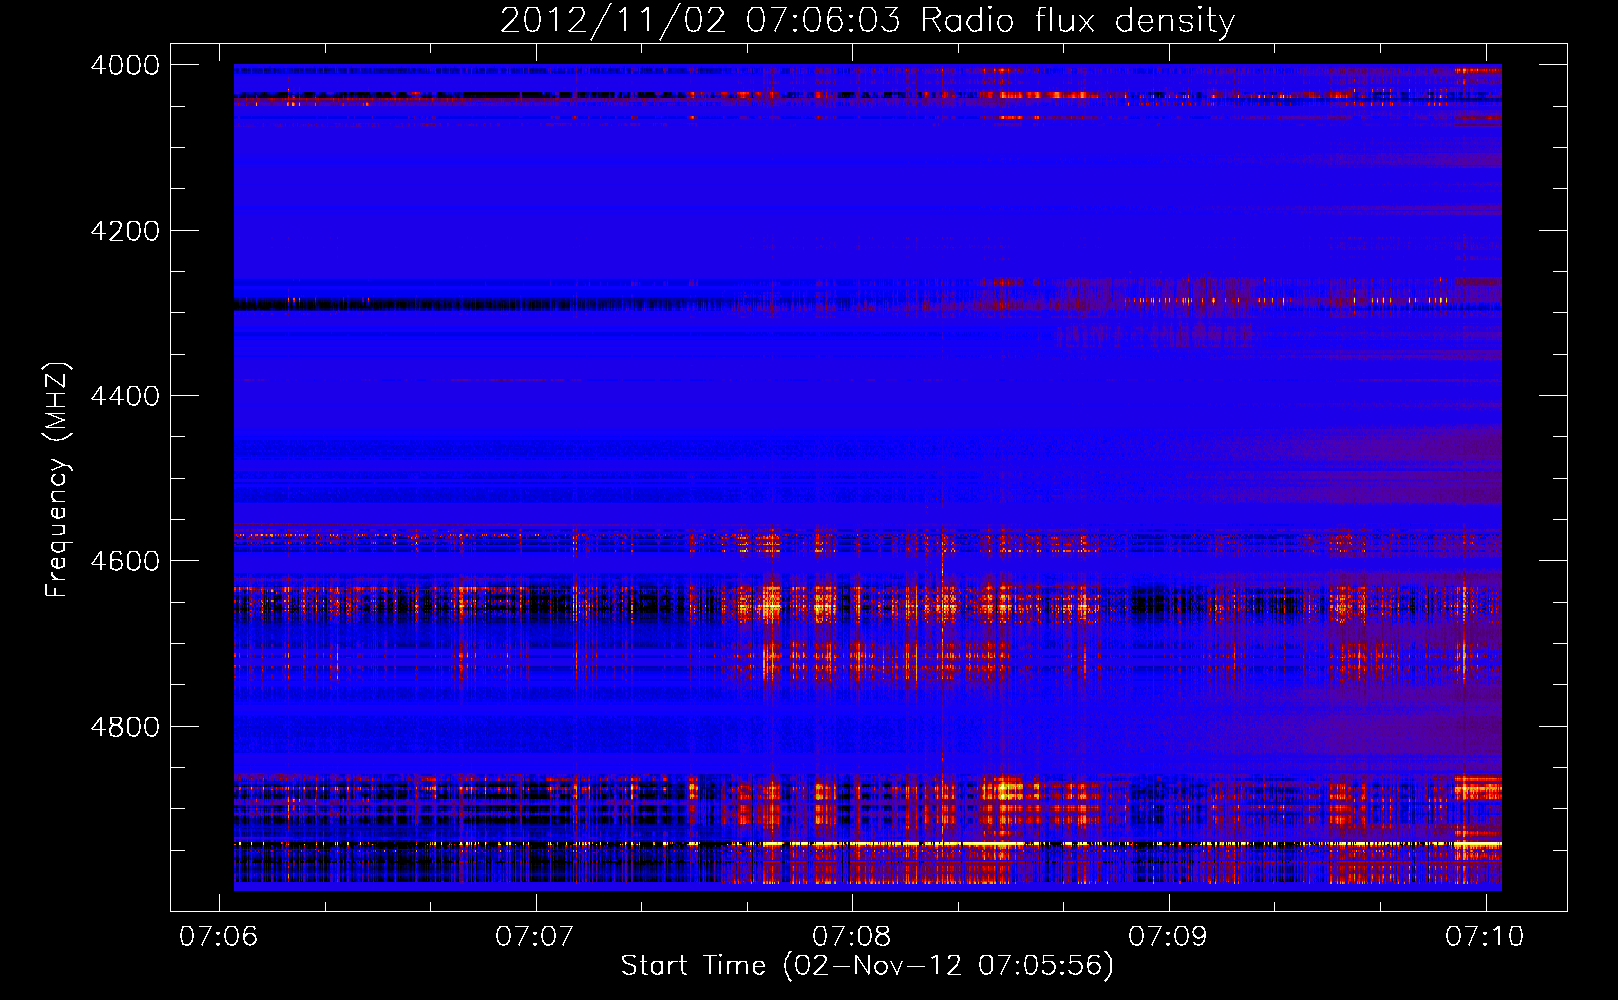Screen dimensions: 1618x1000
Task: Click the 4200 frequency tick label
Action: pyautogui.click(x=125, y=231)
